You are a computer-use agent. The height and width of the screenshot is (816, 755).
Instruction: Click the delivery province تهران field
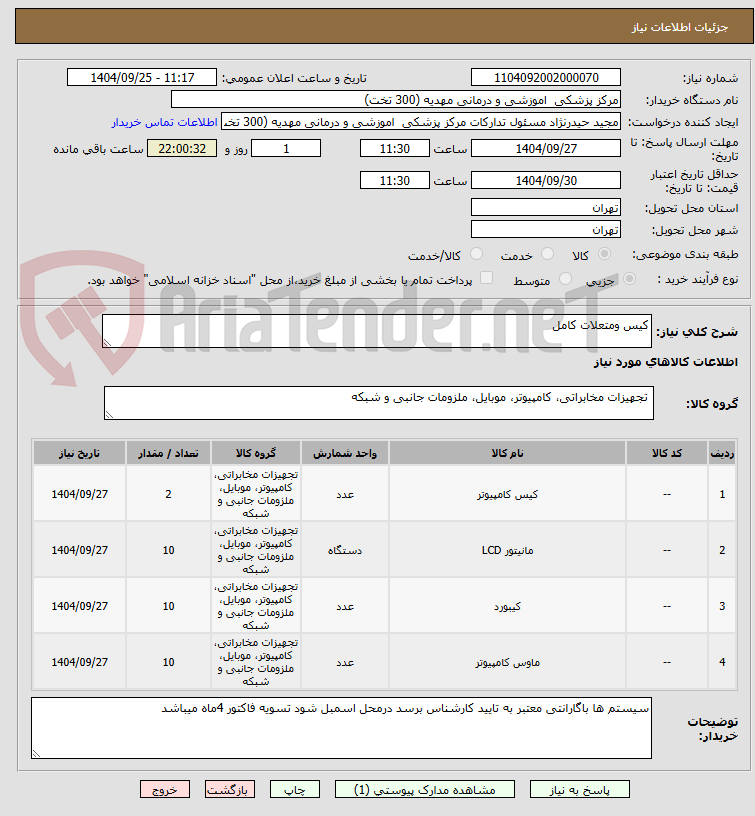(x=546, y=208)
